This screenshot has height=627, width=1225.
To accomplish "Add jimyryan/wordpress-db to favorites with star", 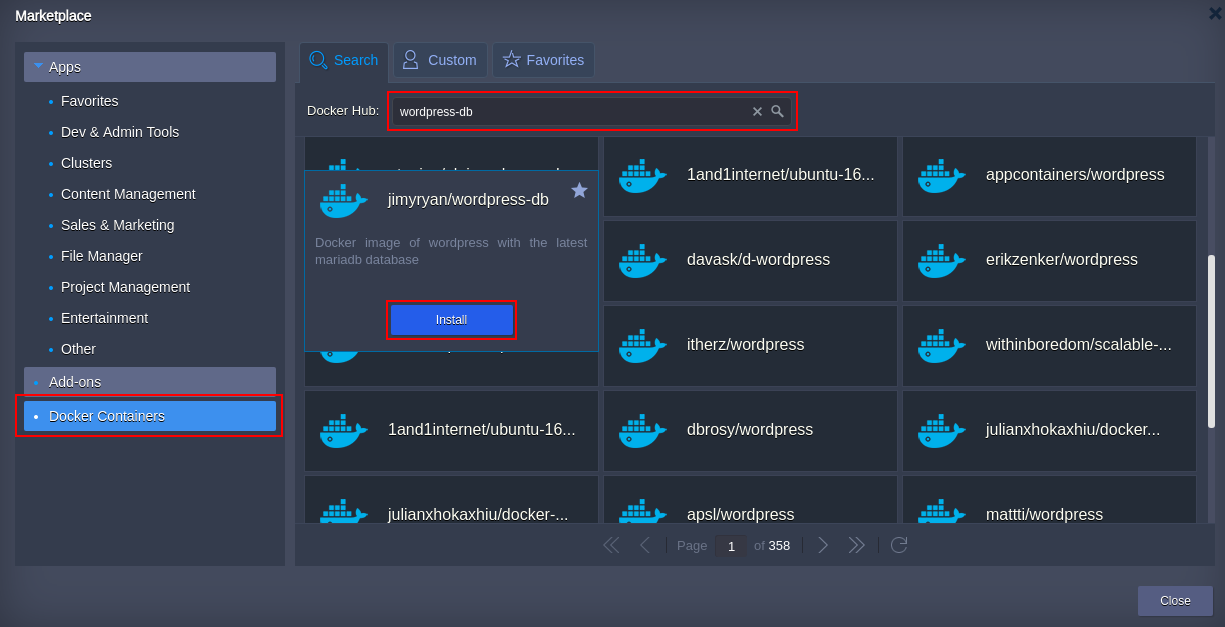I will click(579, 190).
